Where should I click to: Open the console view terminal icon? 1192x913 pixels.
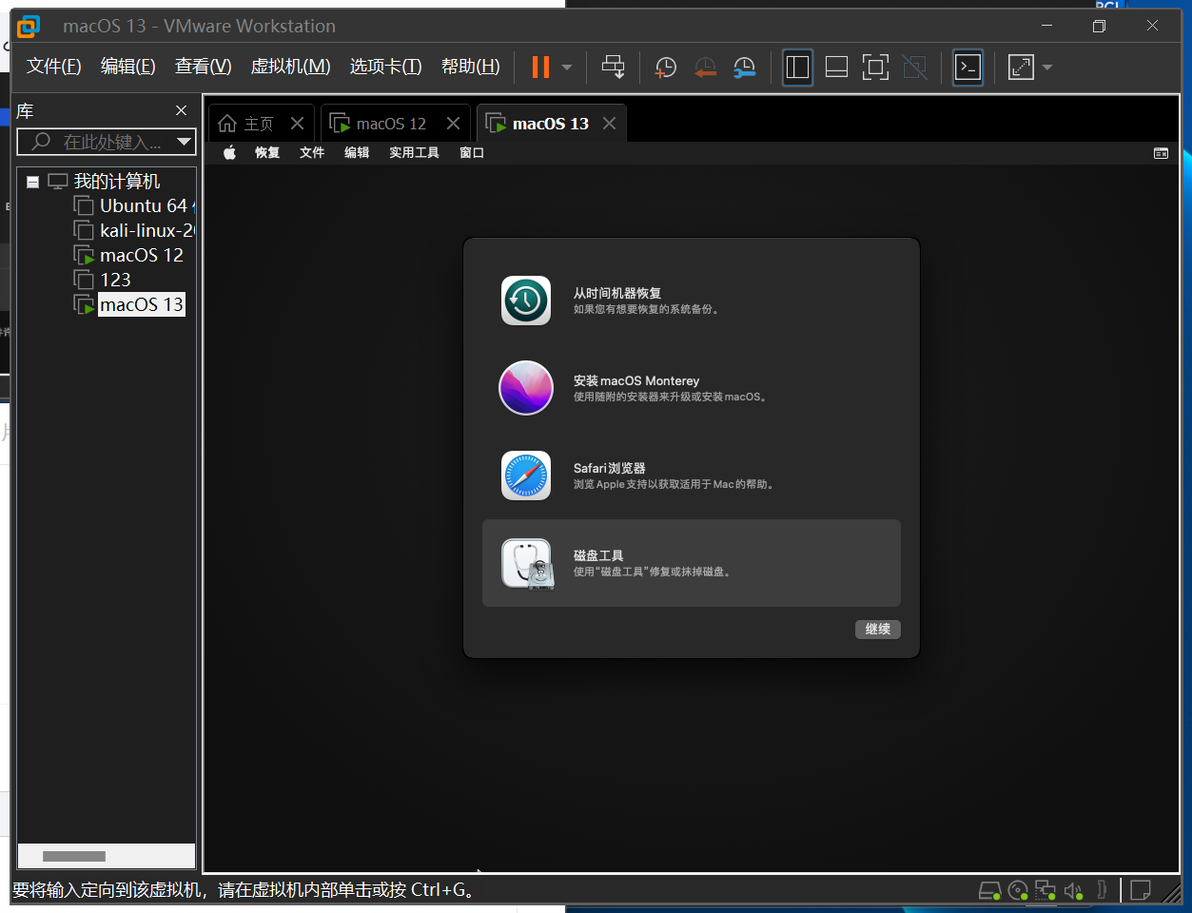968,67
